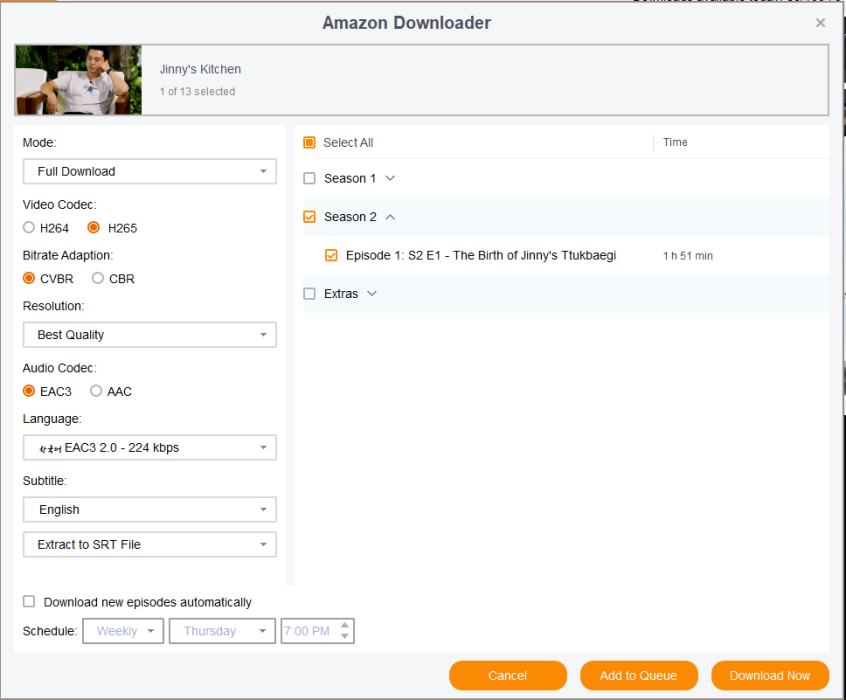Check the Season 1 checkbox
This screenshot has height=700, width=846.
tap(309, 178)
